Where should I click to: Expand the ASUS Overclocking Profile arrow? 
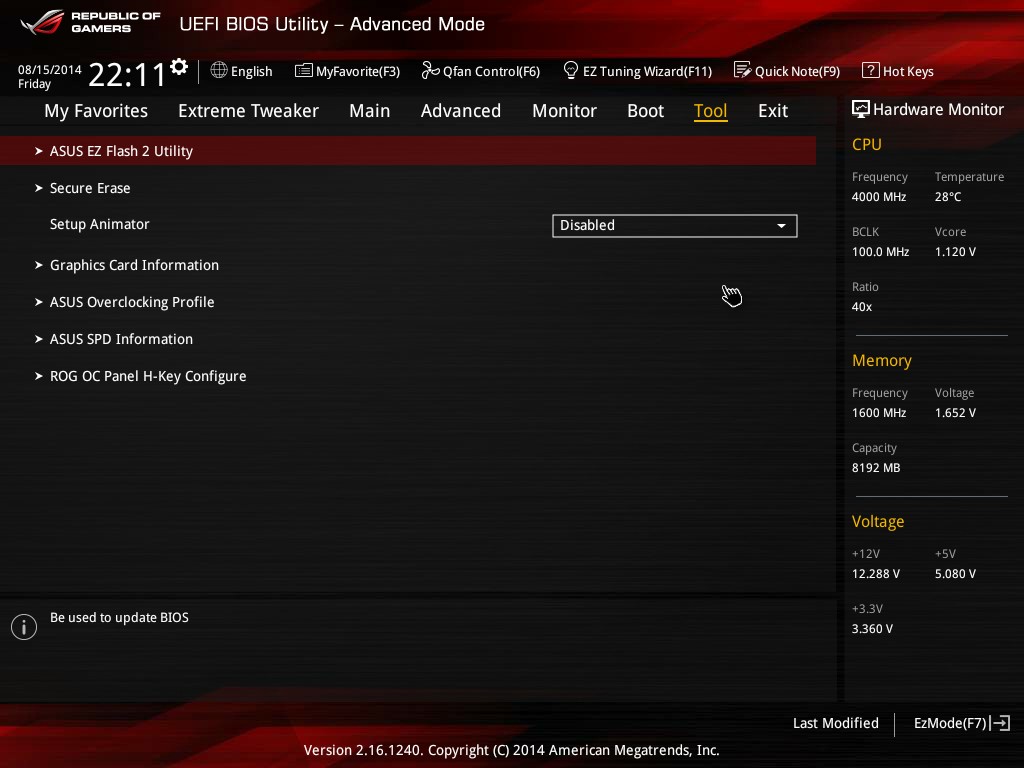click(x=39, y=302)
